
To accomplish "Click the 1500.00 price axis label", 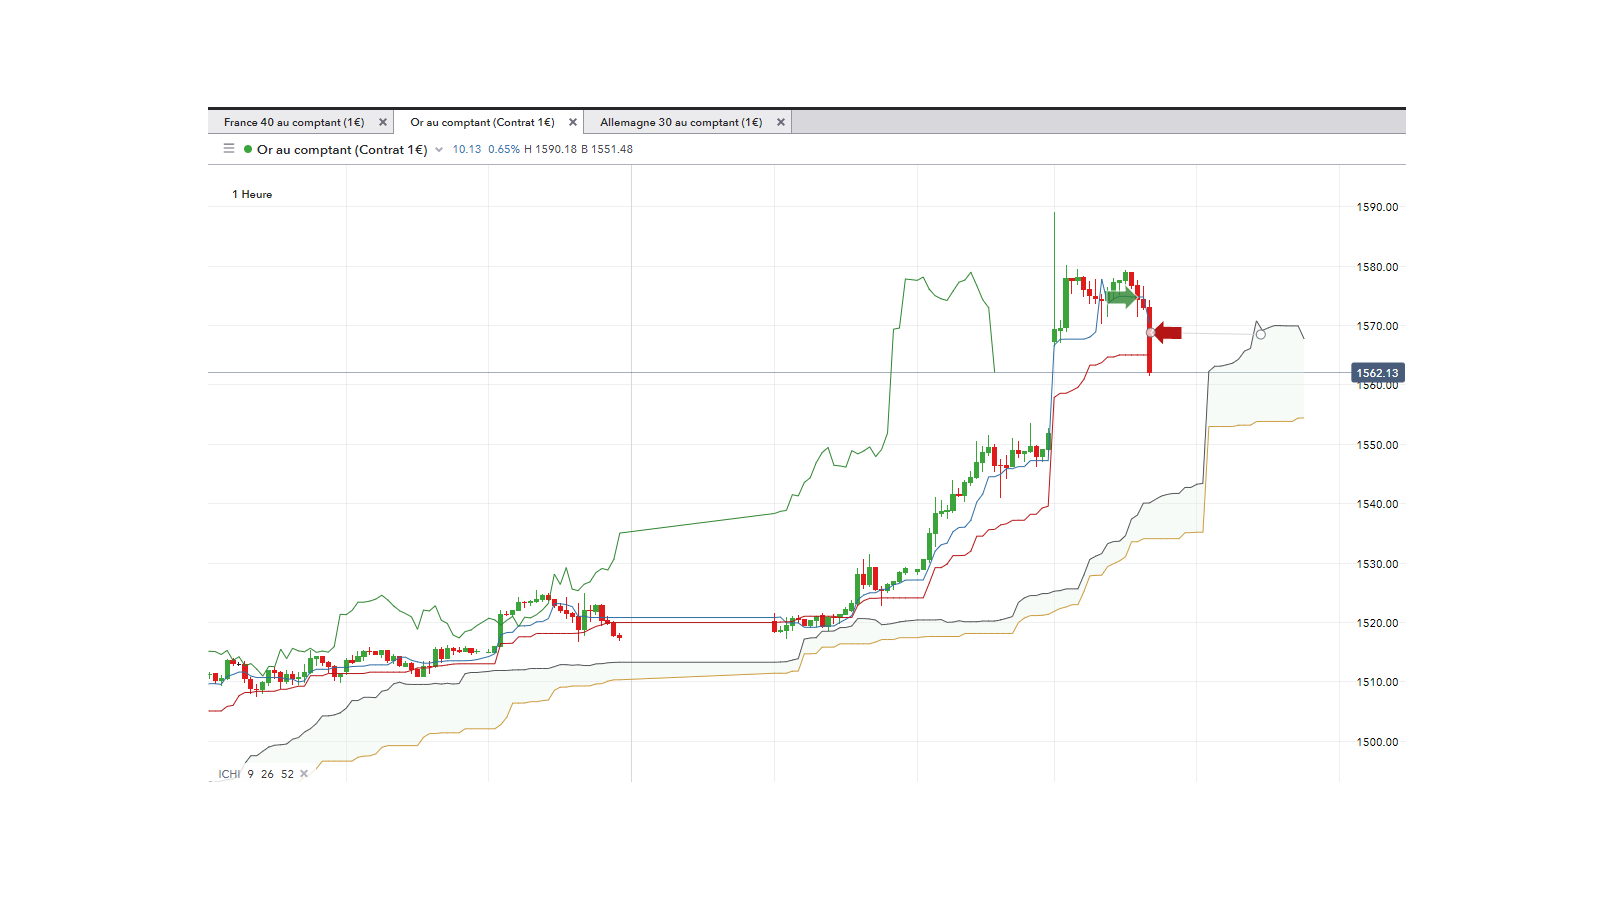I will point(1377,743).
